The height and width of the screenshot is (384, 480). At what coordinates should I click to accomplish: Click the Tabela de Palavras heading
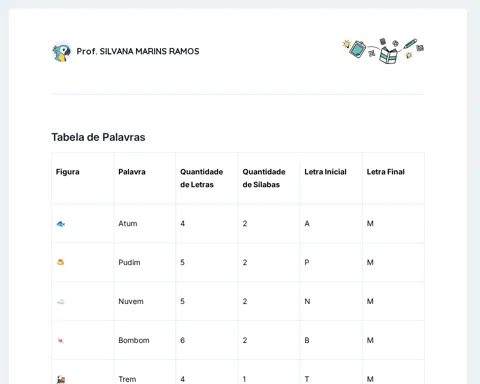pyautogui.click(x=98, y=137)
